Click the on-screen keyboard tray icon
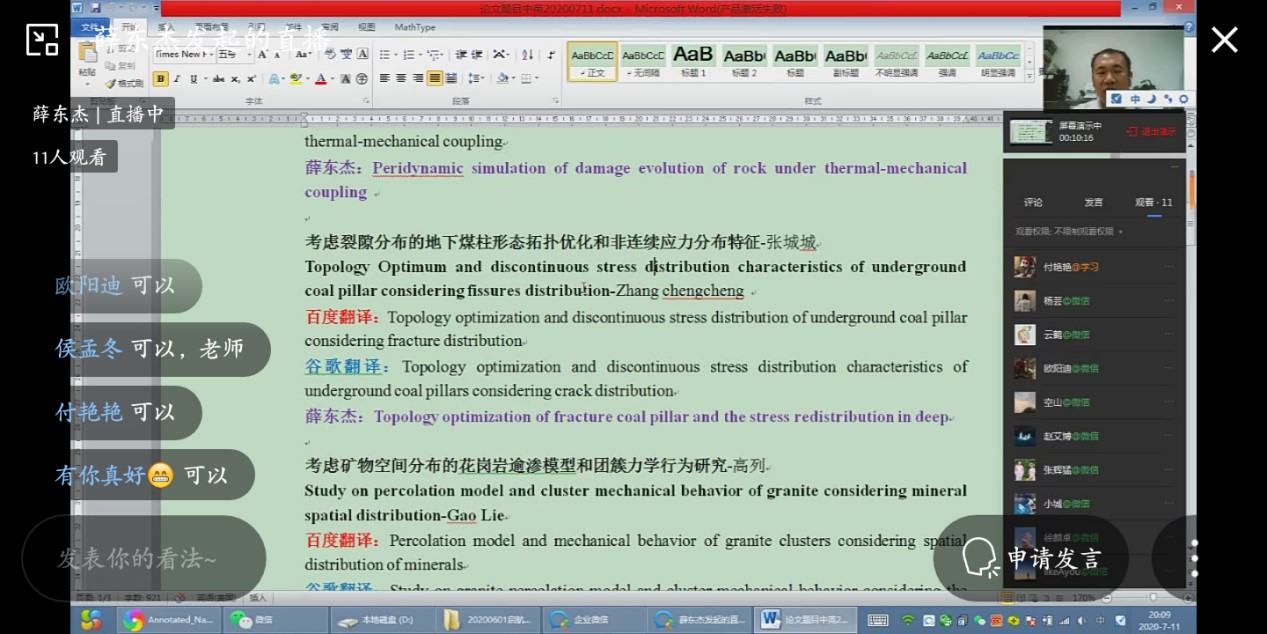The height and width of the screenshot is (634, 1267). point(877,620)
